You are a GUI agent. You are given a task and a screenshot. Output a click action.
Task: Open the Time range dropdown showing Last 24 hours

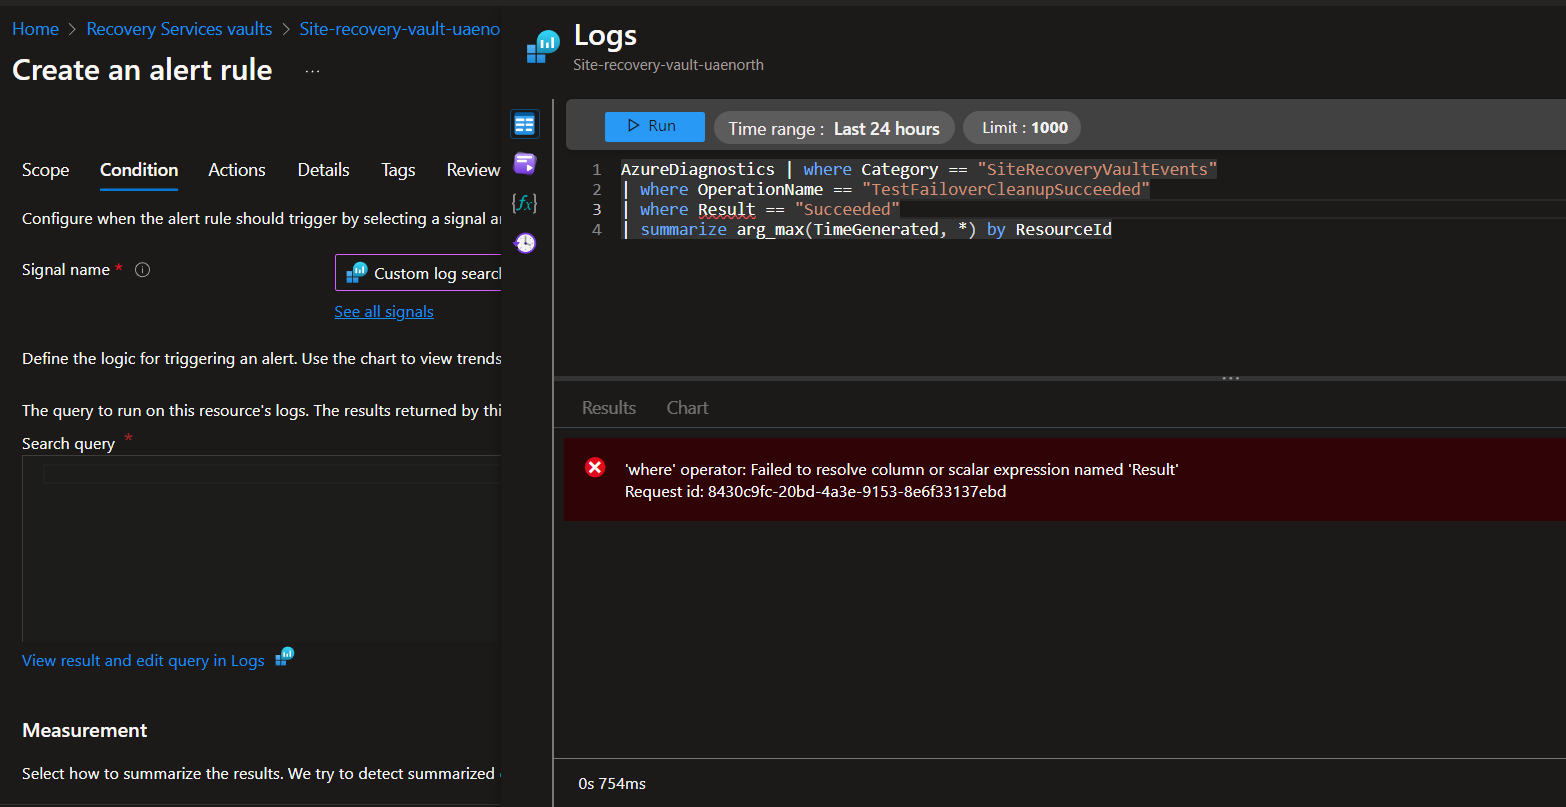(833, 128)
